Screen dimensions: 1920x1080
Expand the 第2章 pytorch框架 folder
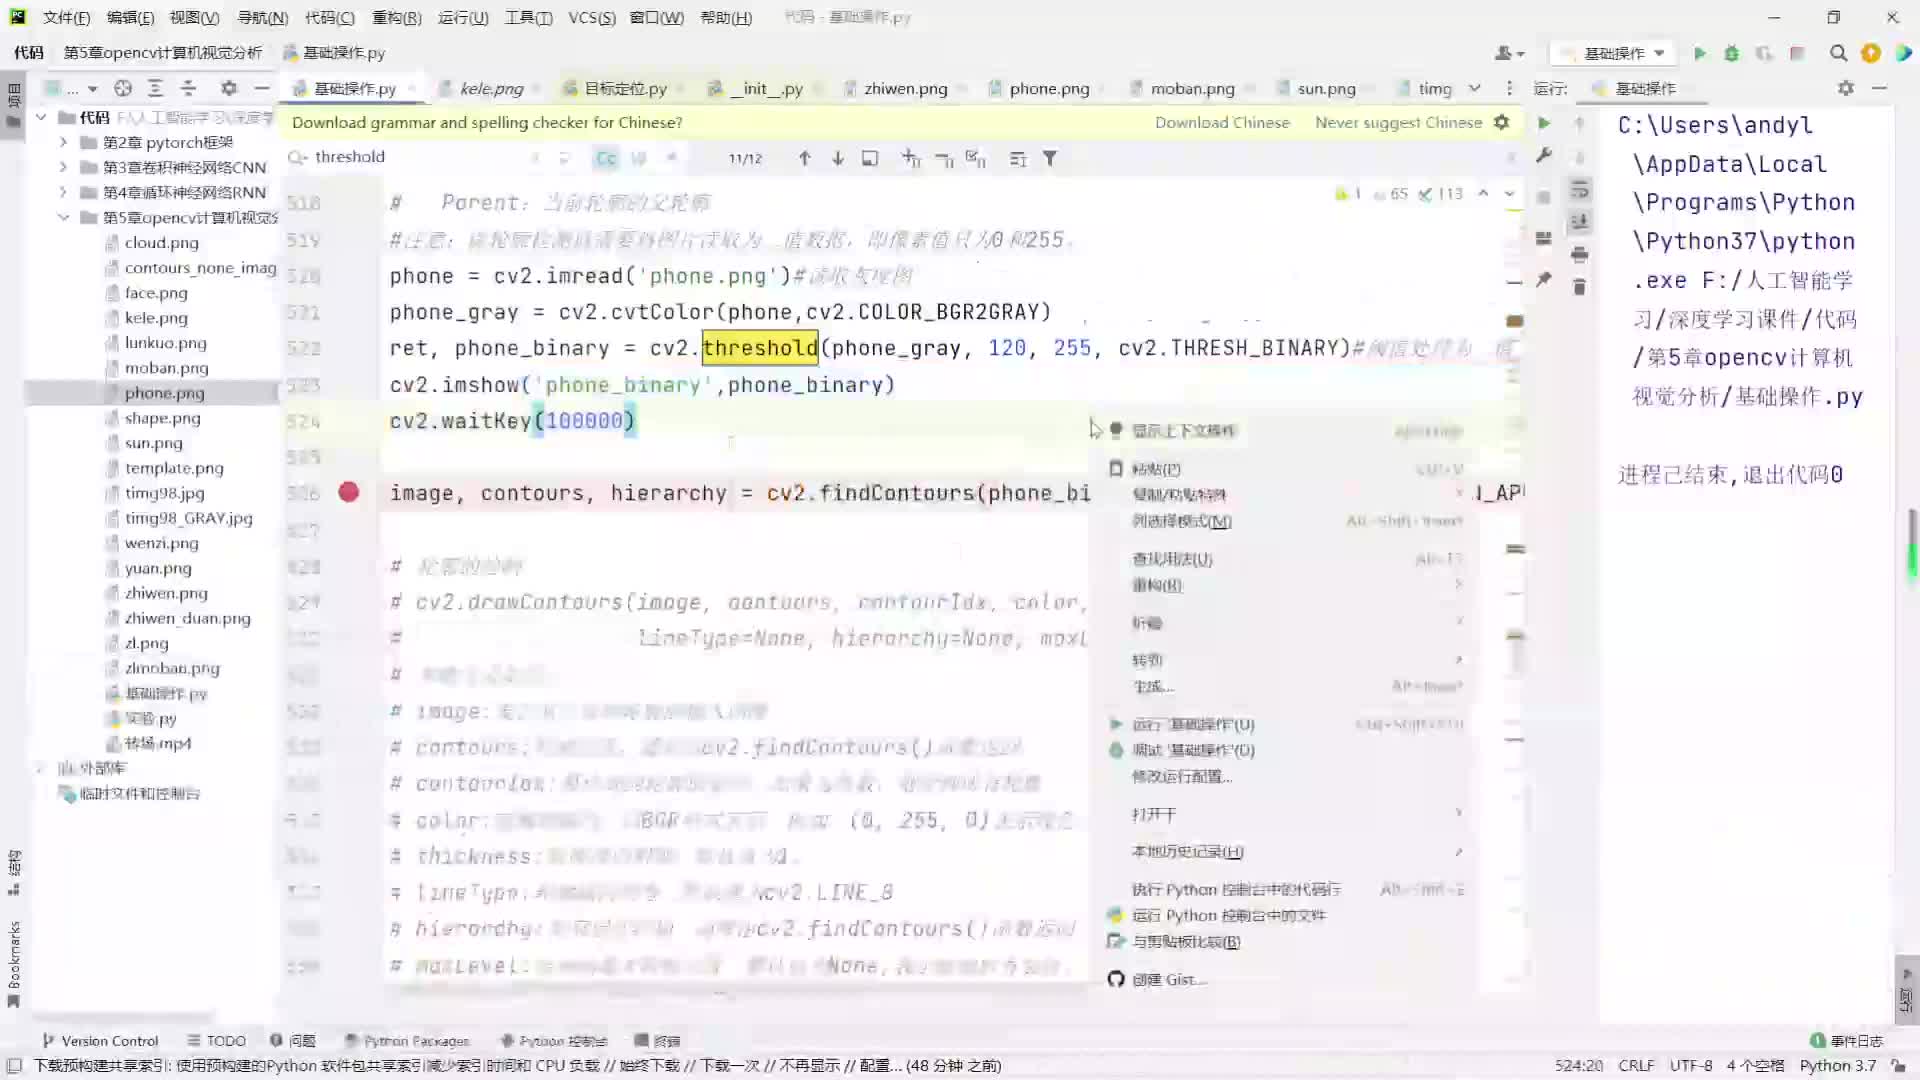click(63, 142)
